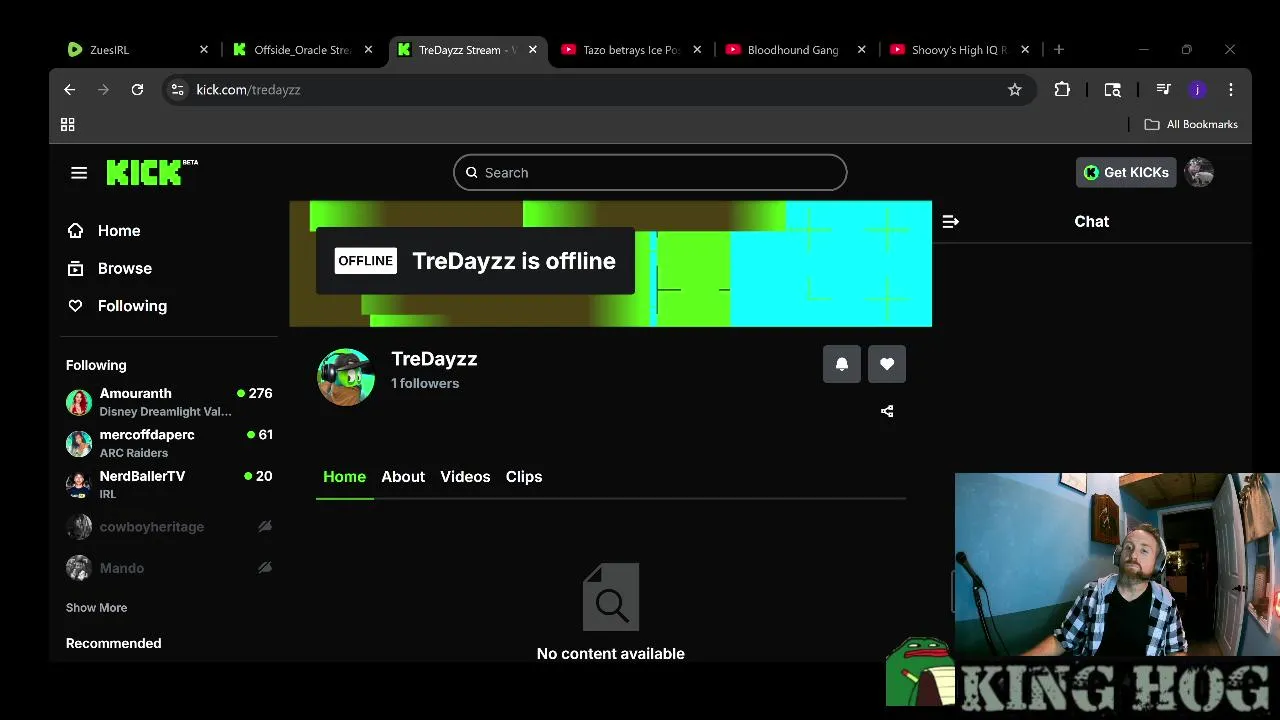Switch to the About tab
Viewport: 1280px width, 720px height.
click(x=403, y=477)
